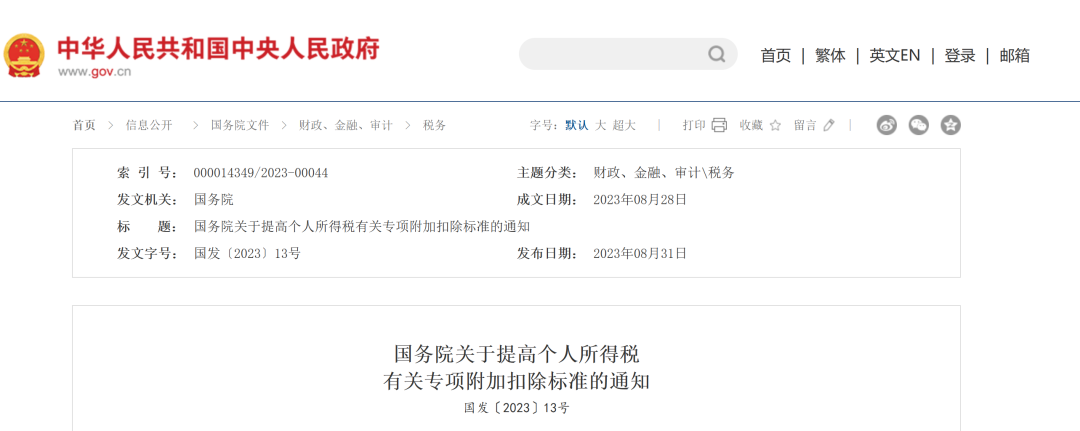The width and height of the screenshot is (1080, 431).
Task: Open 邮箱 link
Action: (1015, 56)
